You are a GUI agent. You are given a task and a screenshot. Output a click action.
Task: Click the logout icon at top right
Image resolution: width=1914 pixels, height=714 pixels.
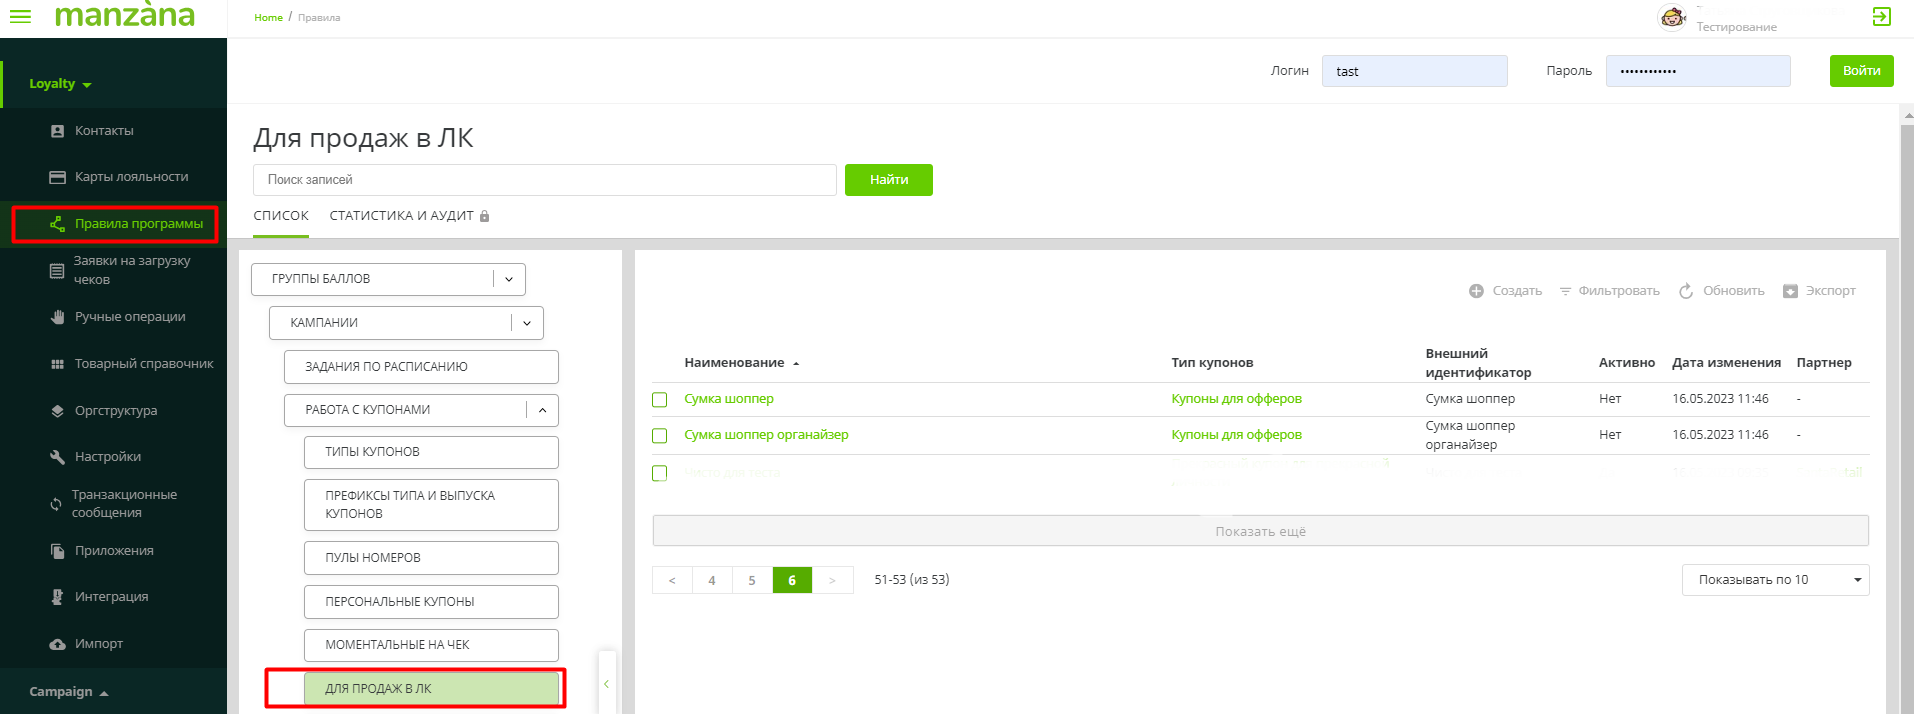coord(1881,16)
